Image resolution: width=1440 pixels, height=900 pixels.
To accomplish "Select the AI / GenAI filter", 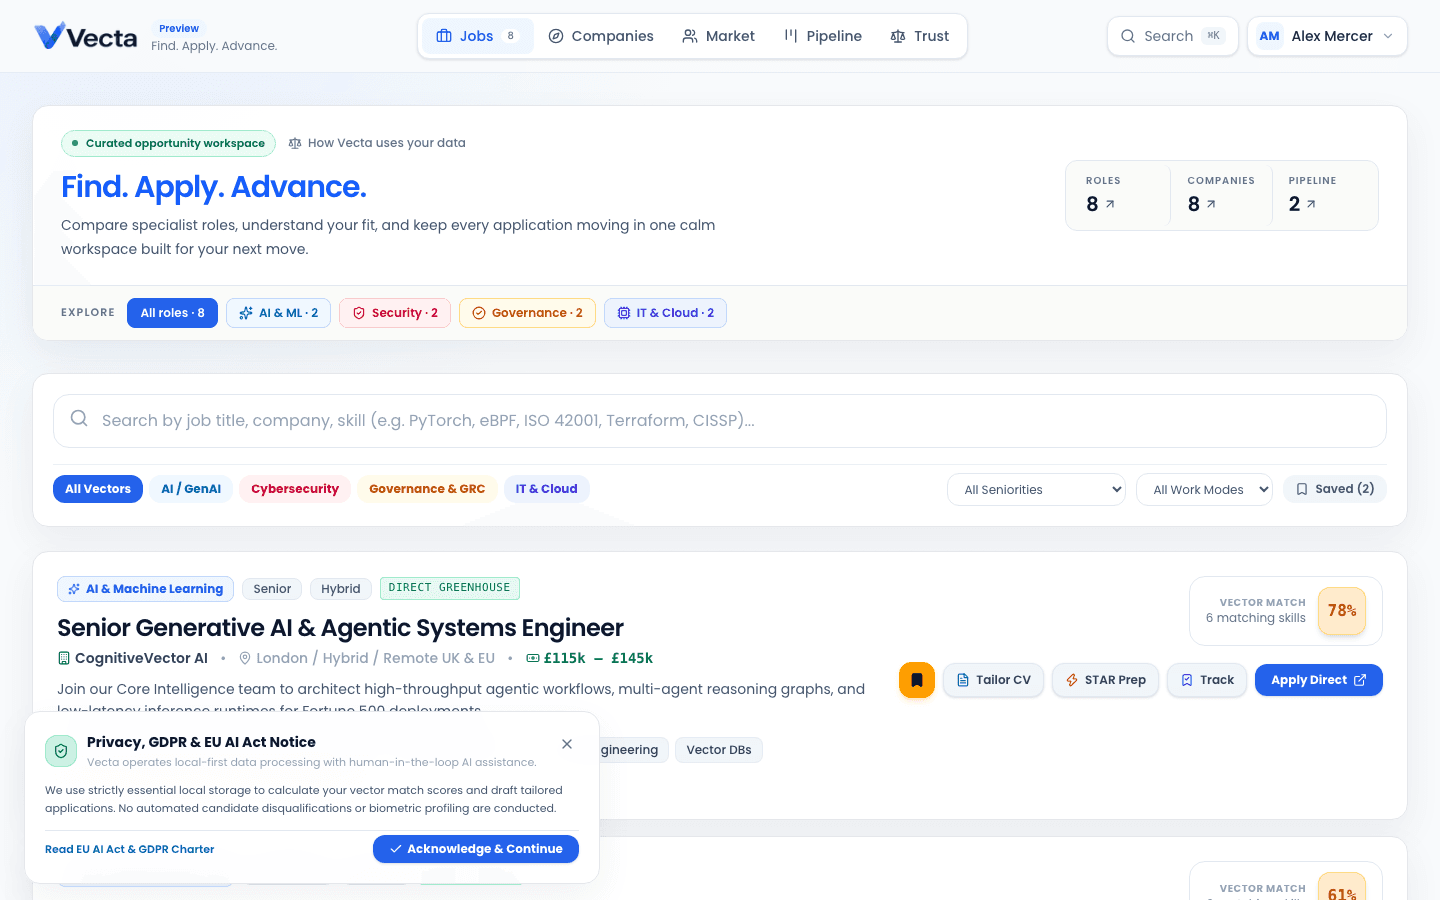I will click(x=191, y=489).
